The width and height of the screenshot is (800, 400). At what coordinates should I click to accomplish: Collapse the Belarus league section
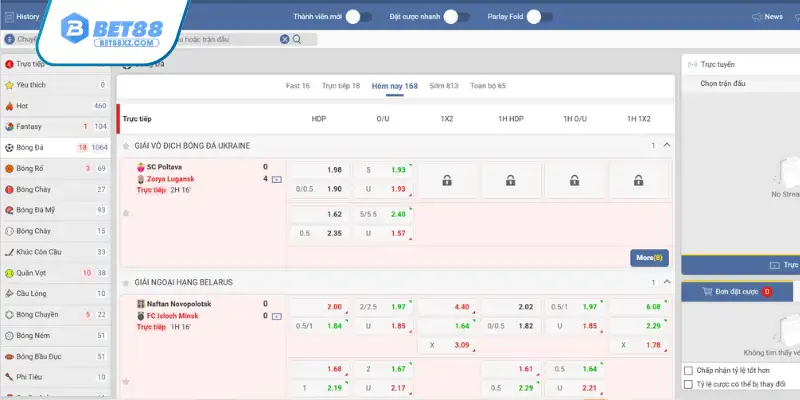pyautogui.click(x=667, y=283)
